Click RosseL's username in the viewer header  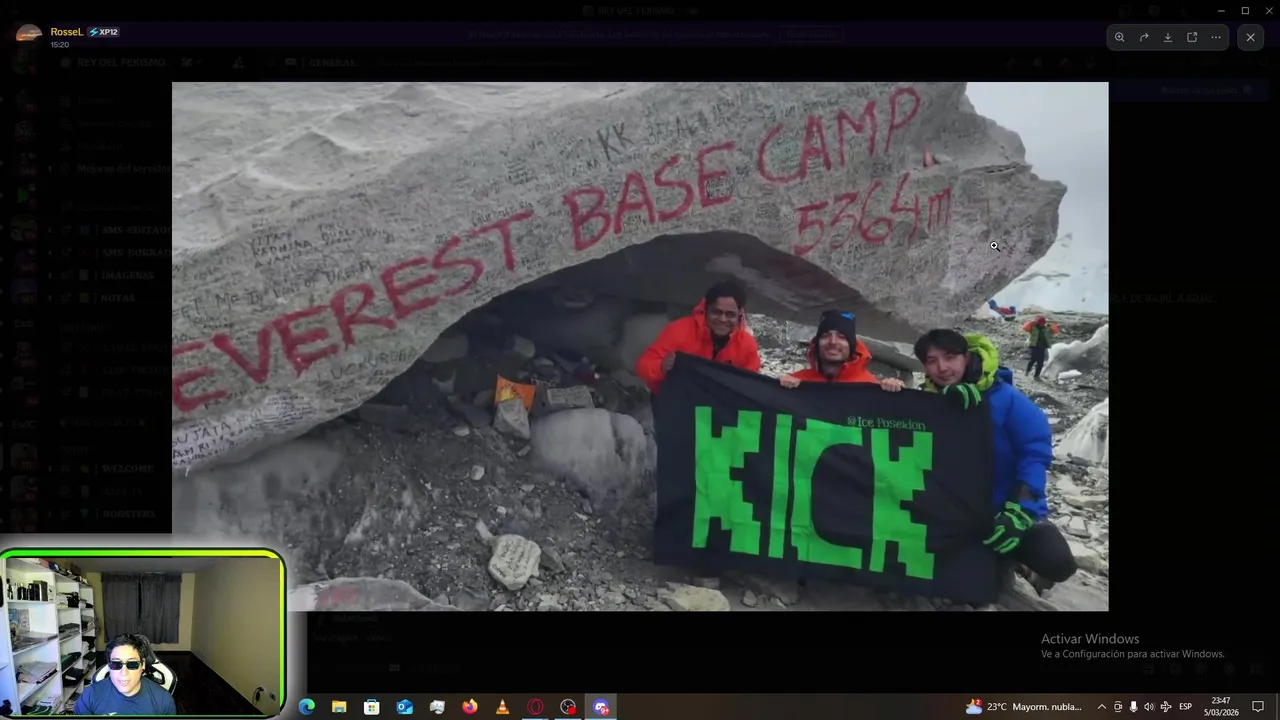(67, 32)
